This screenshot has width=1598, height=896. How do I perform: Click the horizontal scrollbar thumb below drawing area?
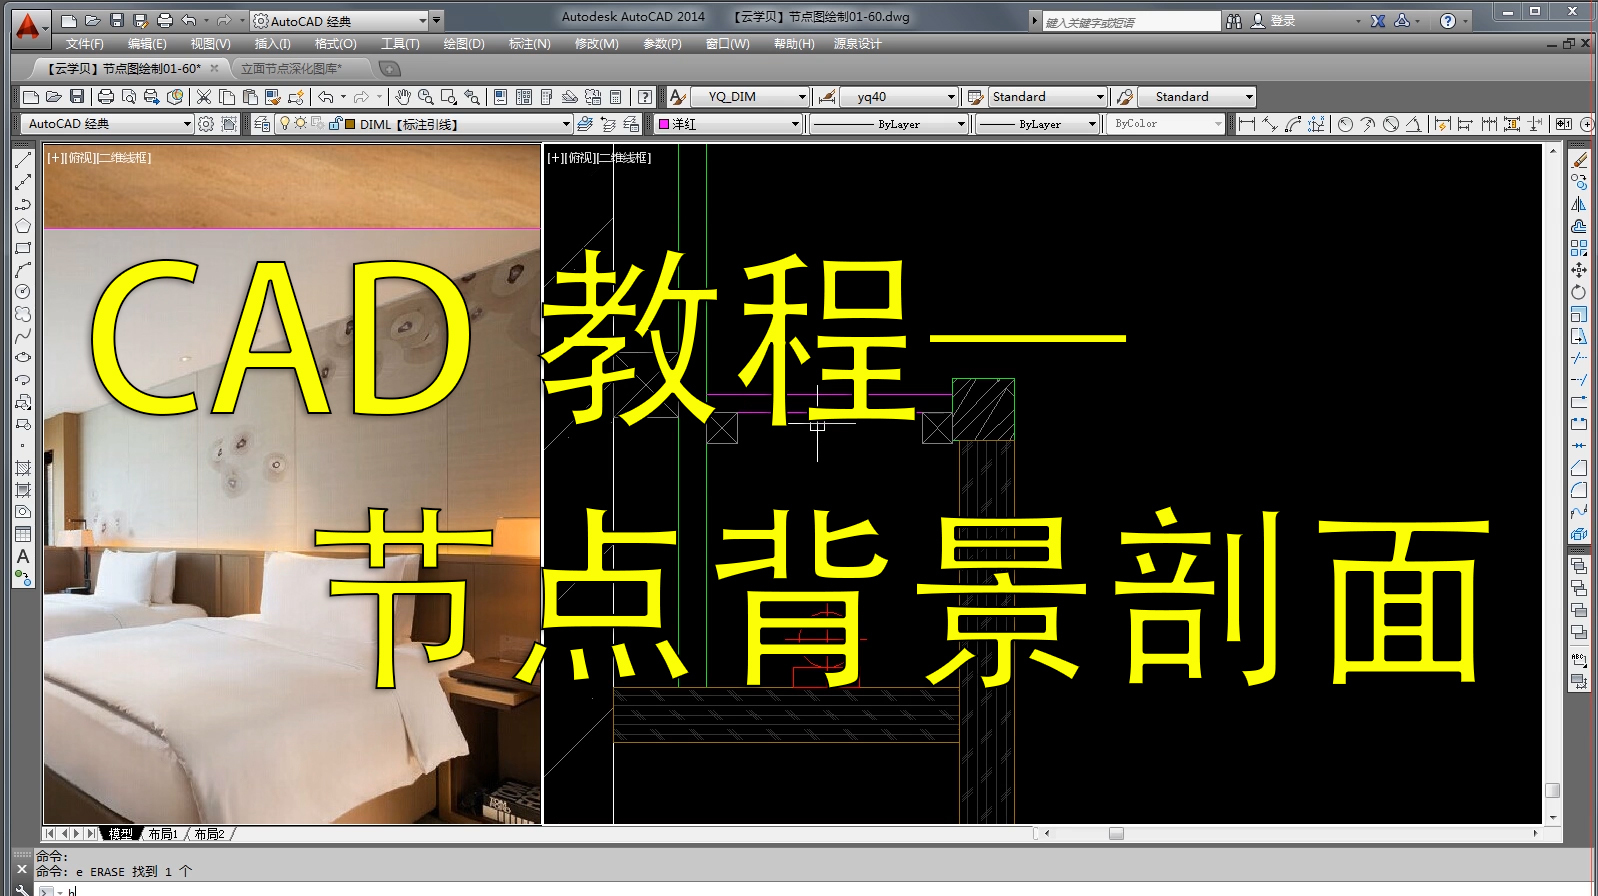pos(1116,833)
